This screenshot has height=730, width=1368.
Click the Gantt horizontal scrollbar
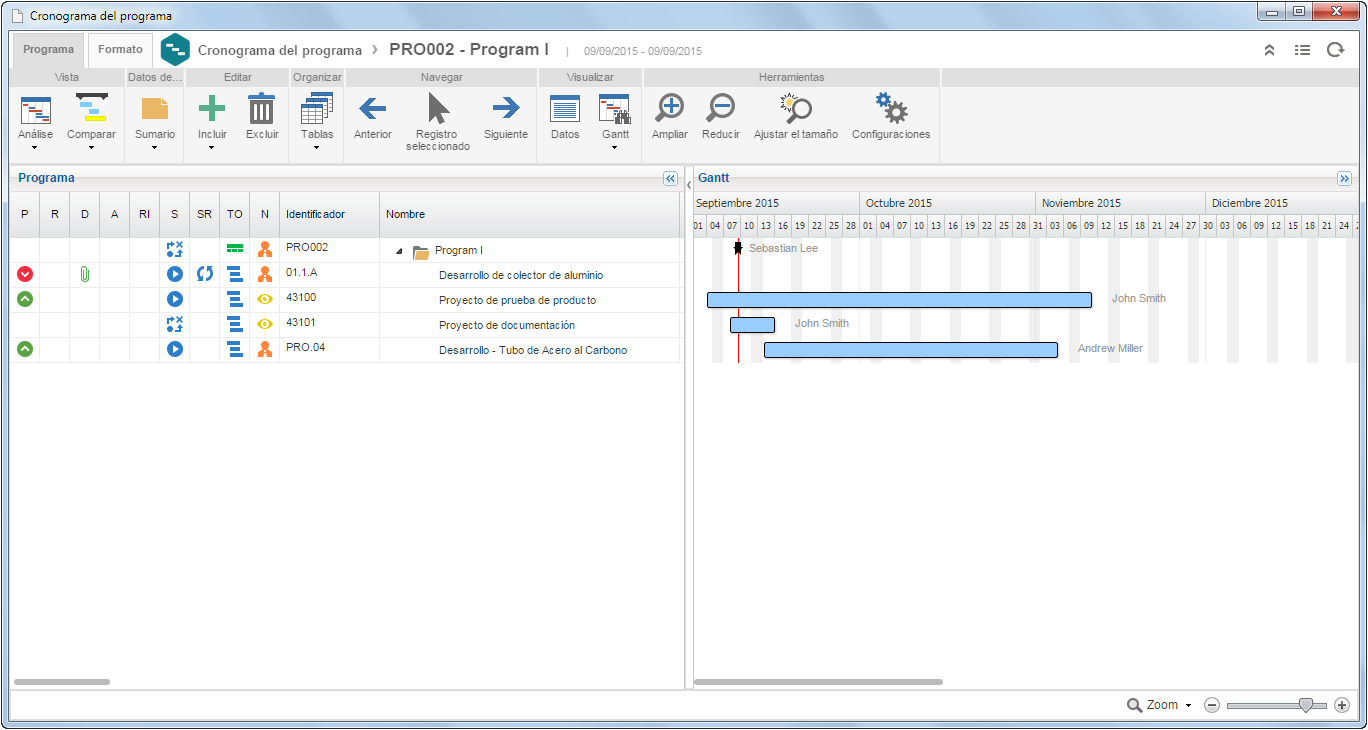tap(818, 682)
